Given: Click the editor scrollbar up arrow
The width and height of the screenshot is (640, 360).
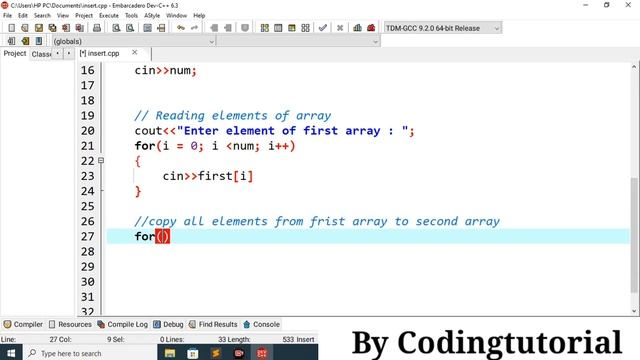Looking at the screenshot, I should click(634, 67).
